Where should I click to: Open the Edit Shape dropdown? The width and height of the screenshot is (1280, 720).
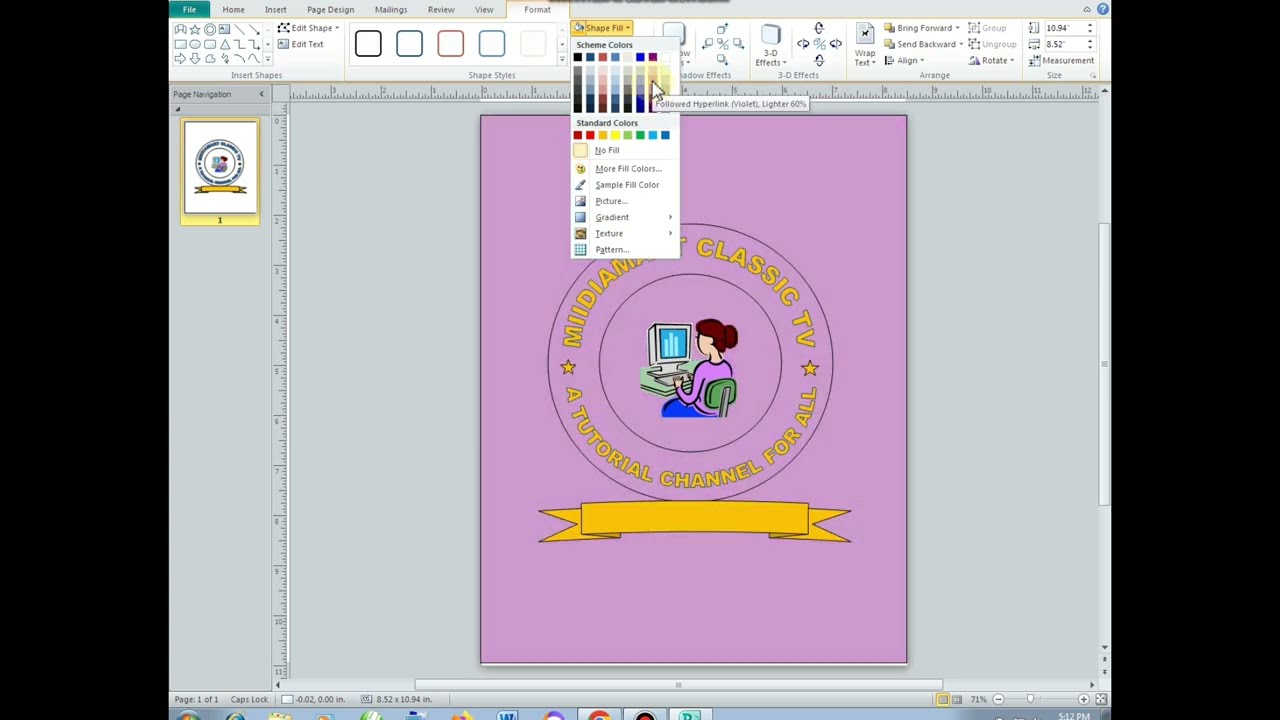[x=308, y=28]
